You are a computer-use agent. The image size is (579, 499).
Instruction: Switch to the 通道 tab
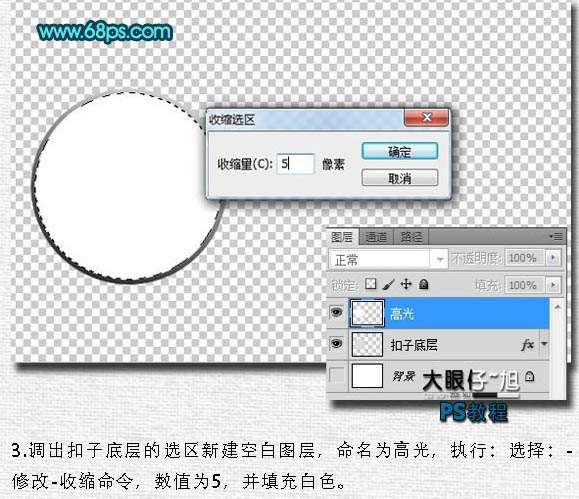(376, 237)
